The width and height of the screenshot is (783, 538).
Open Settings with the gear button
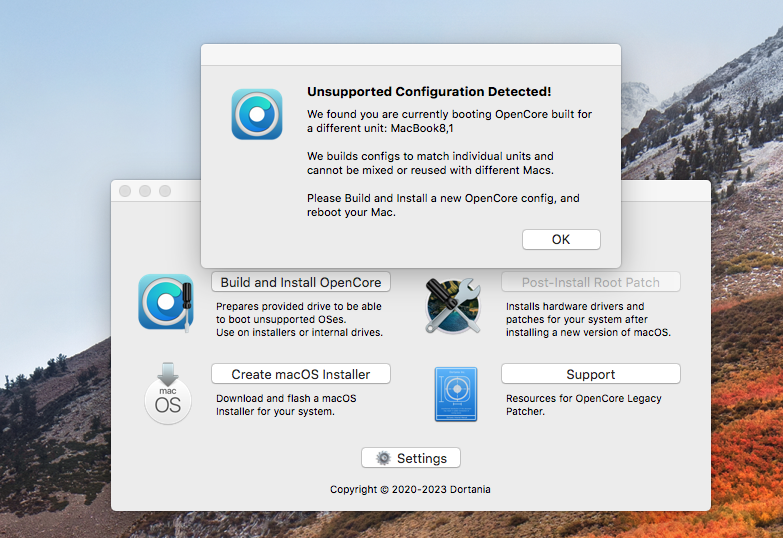(410, 458)
